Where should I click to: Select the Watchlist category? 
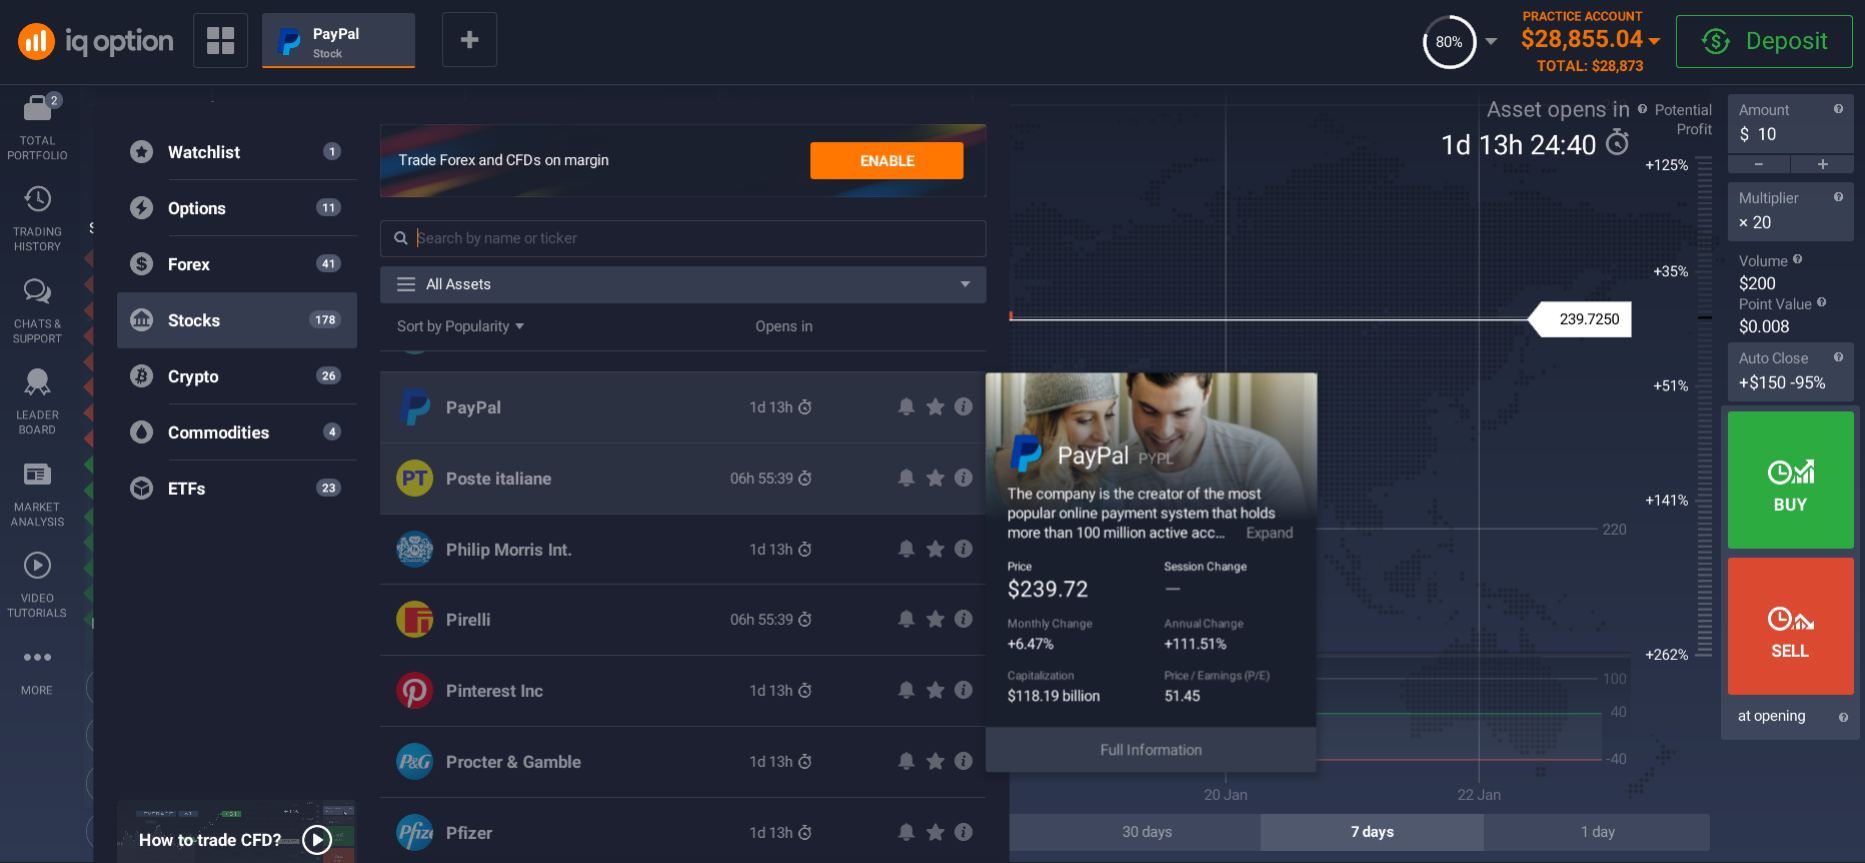(237, 152)
